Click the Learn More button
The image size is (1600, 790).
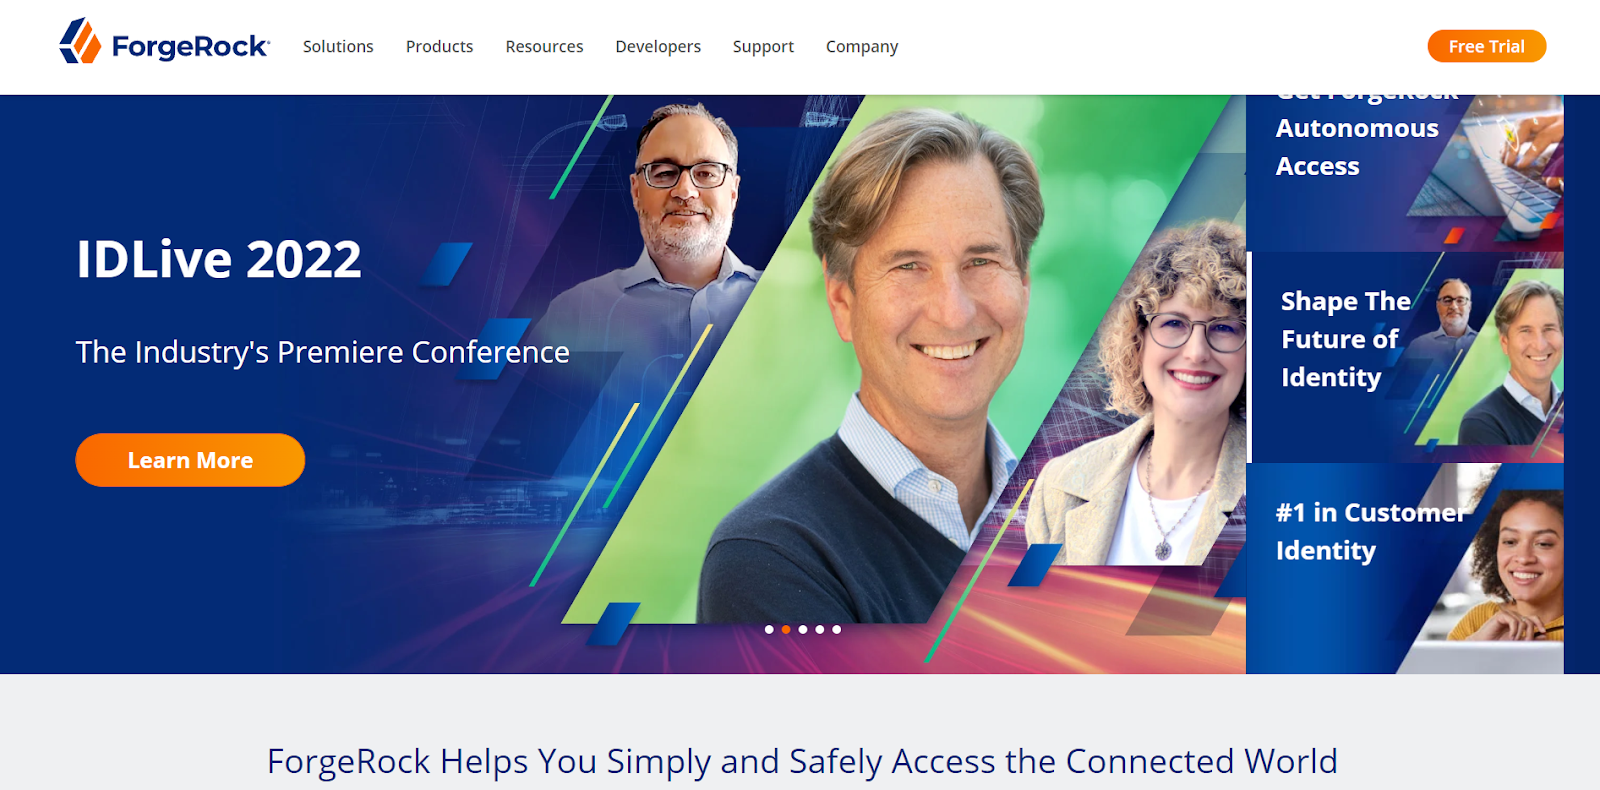click(x=190, y=460)
